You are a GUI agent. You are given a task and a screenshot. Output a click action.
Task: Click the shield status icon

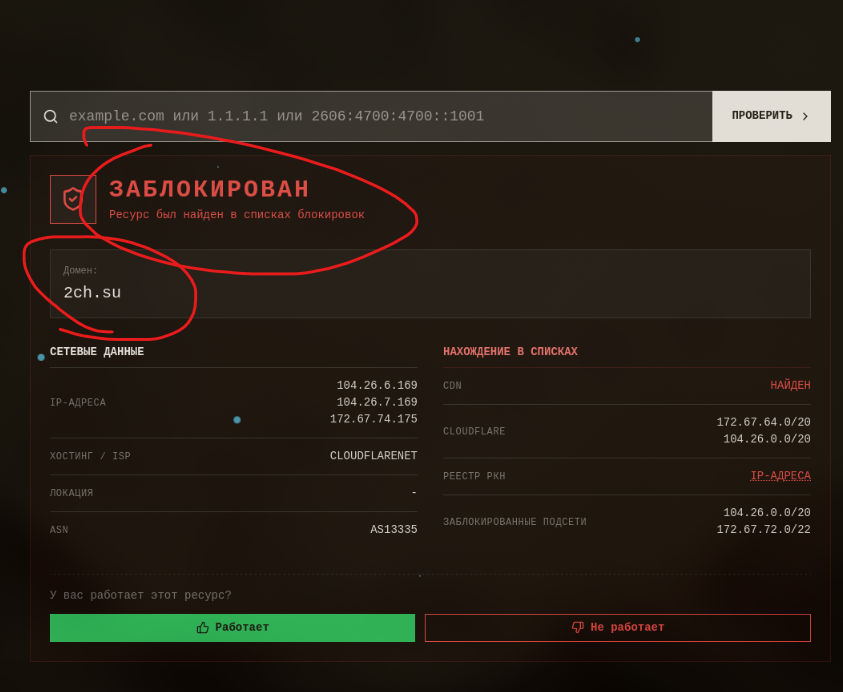[x=73, y=199]
